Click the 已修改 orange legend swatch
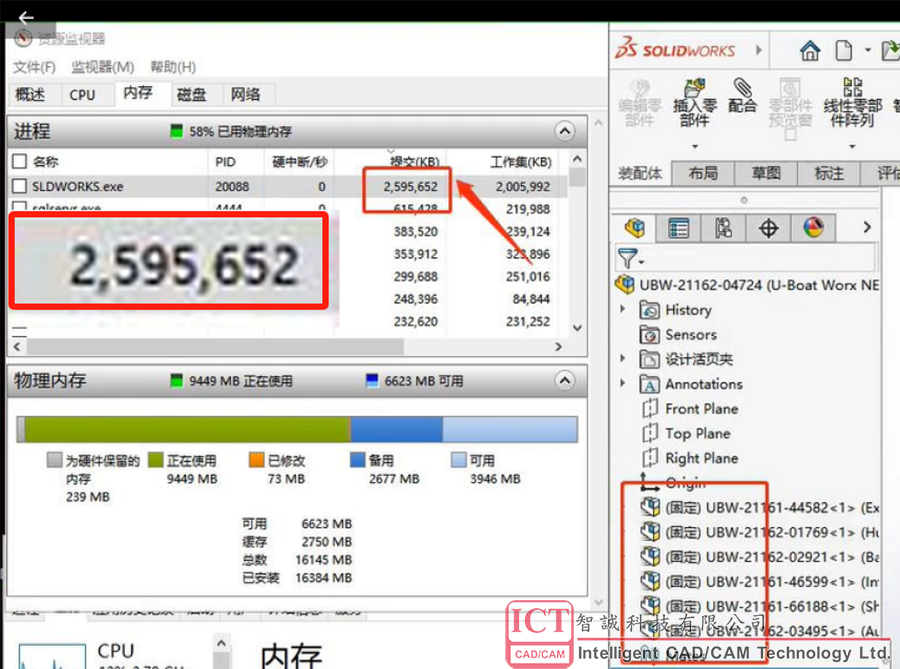Viewport: 900px width, 669px height. click(x=256, y=460)
